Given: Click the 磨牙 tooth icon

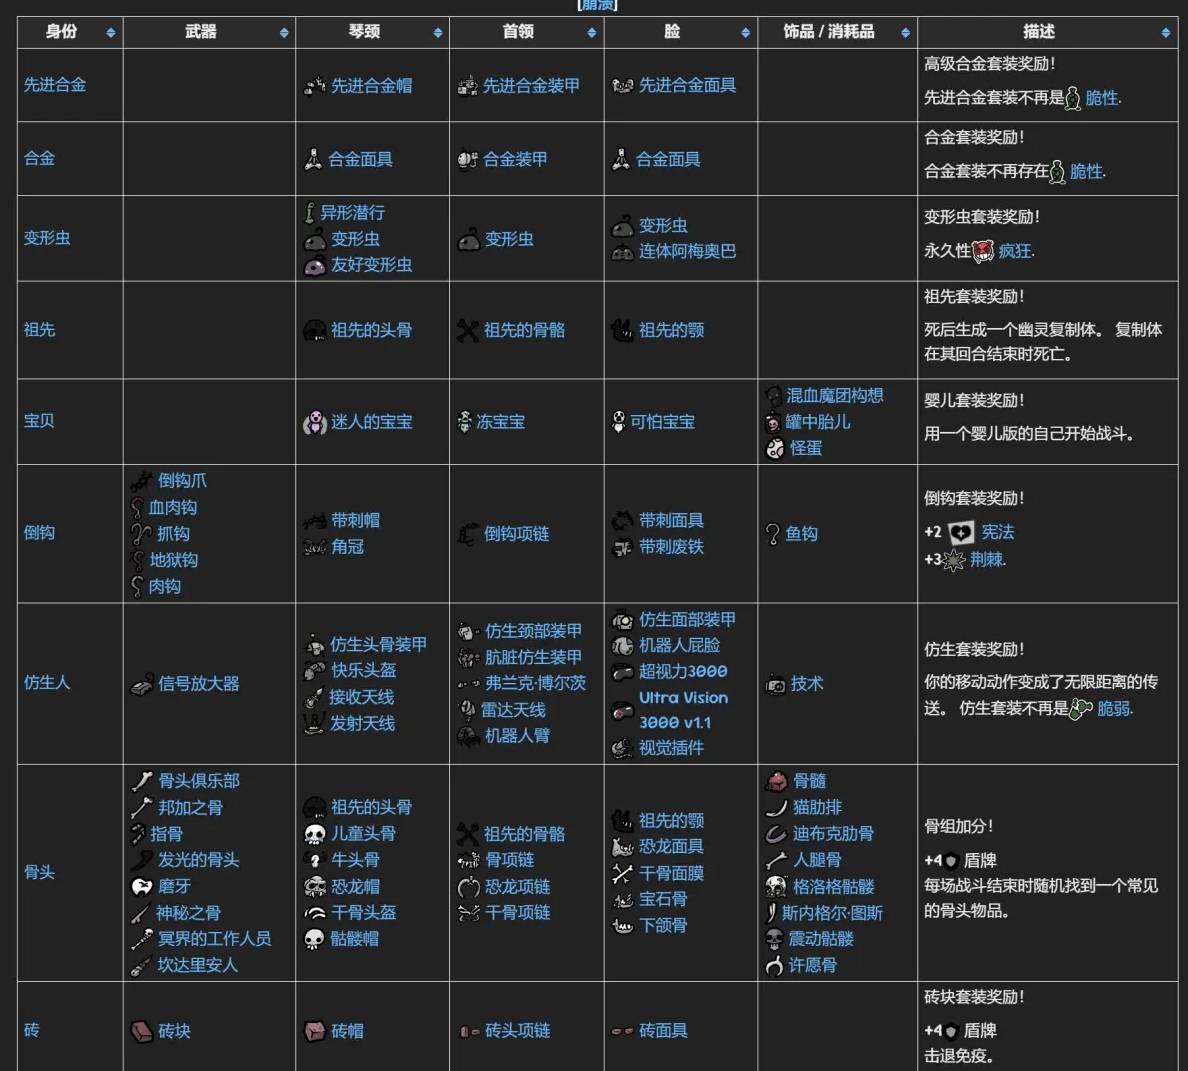Looking at the screenshot, I should [x=142, y=887].
